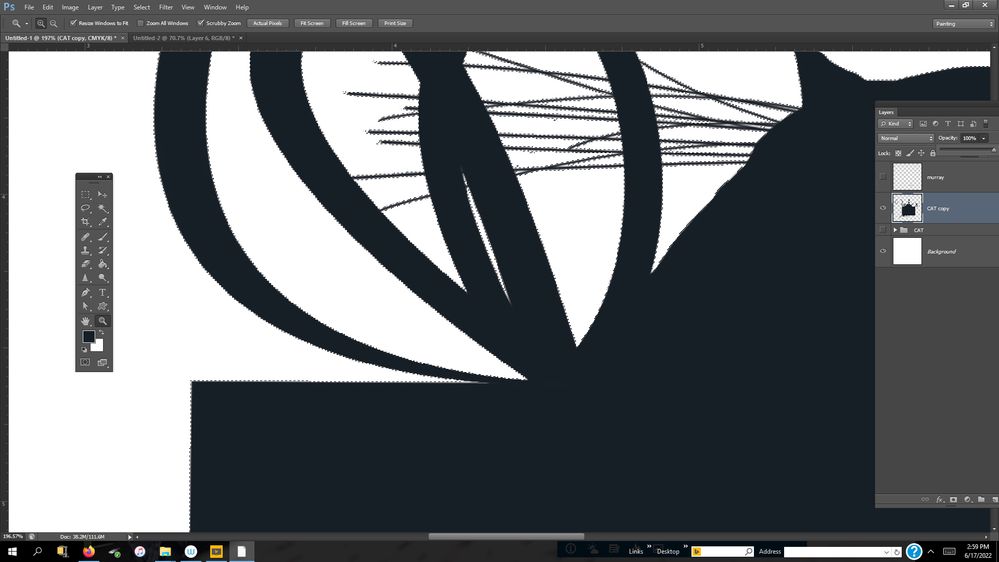Image resolution: width=999 pixels, height=562 pixels.
Task: Select the Zoom tool in toolbox
Action: click(103, 321)
